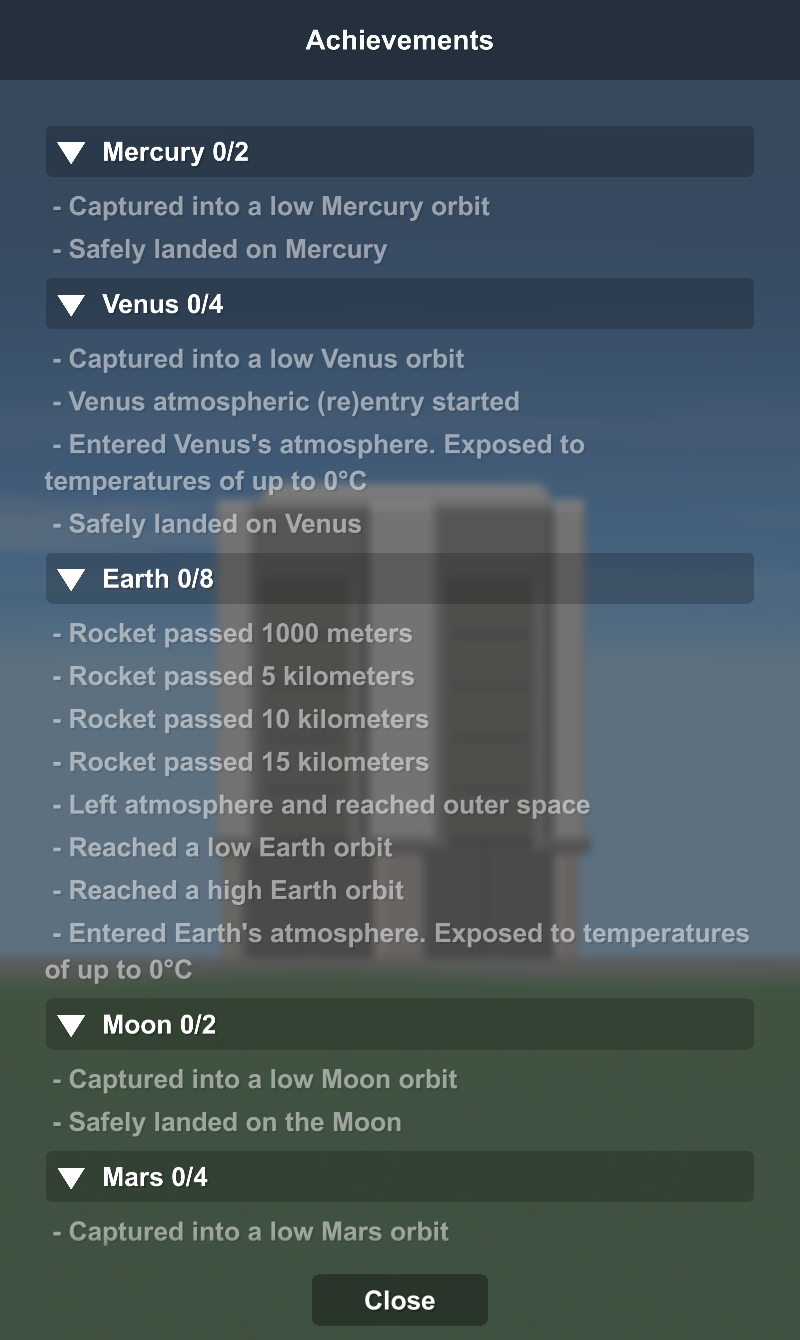Screen dimensions: 800x1340
Task: Collapse the Mars section triangle
Action: (x=72, y=1177)
